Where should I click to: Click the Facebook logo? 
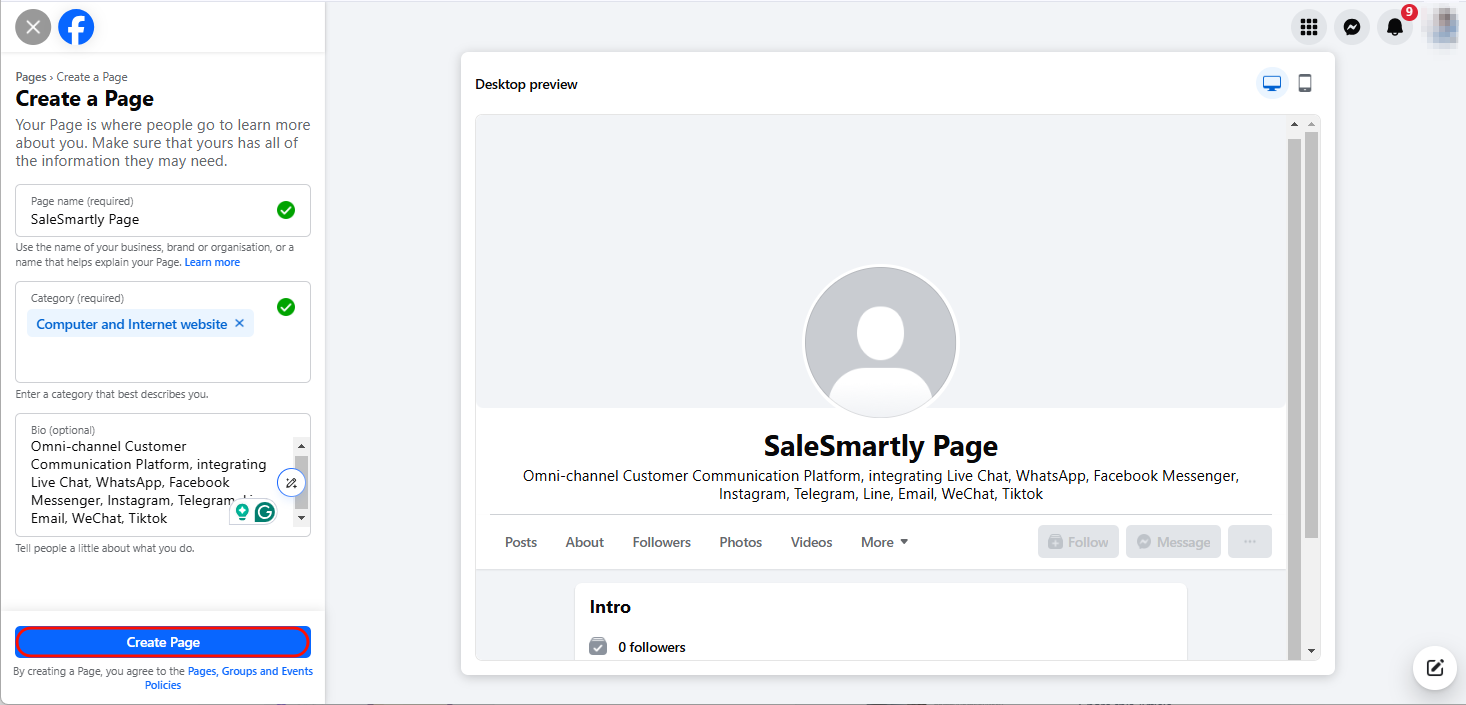coord(75,27)
